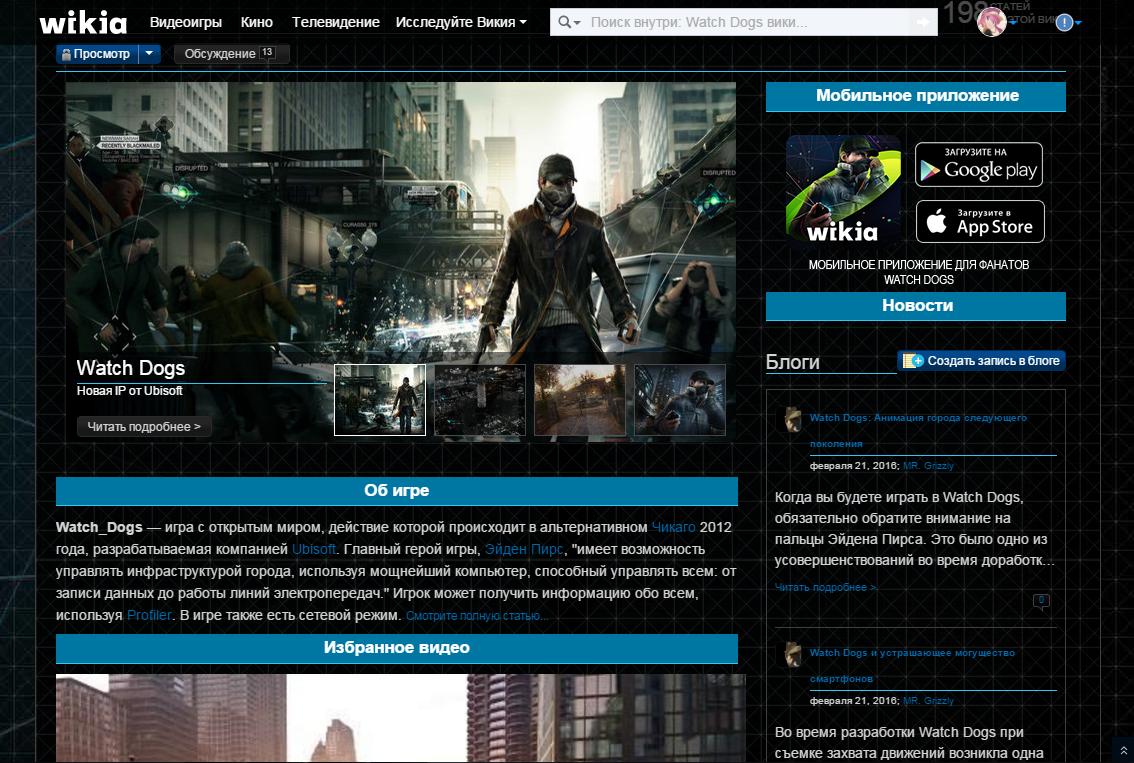Open MR. Grizzly's profile under the second blog post
Screen dimensions: 1134x763
pos(929,701)
